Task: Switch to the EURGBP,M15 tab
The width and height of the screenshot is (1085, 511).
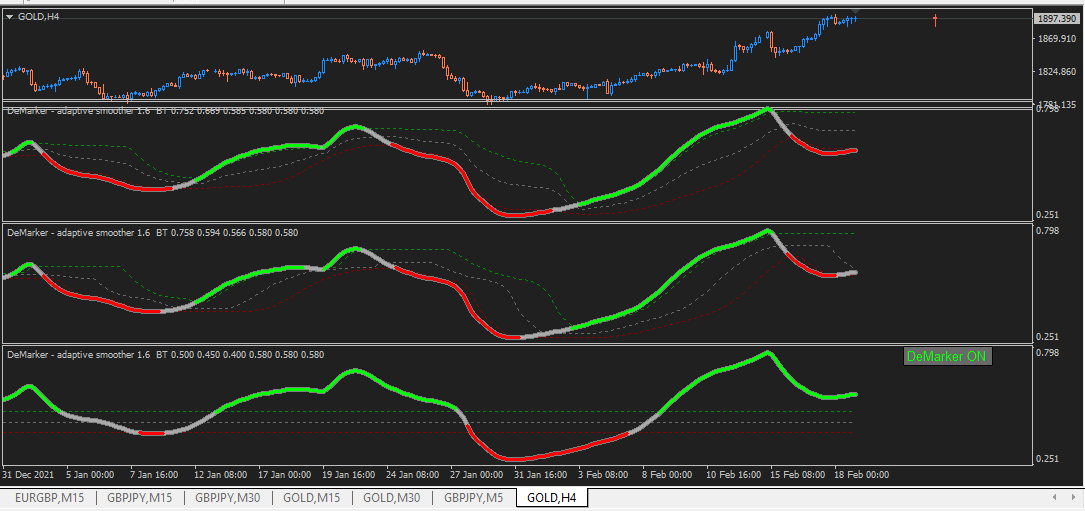Action: tap(50, 497)
